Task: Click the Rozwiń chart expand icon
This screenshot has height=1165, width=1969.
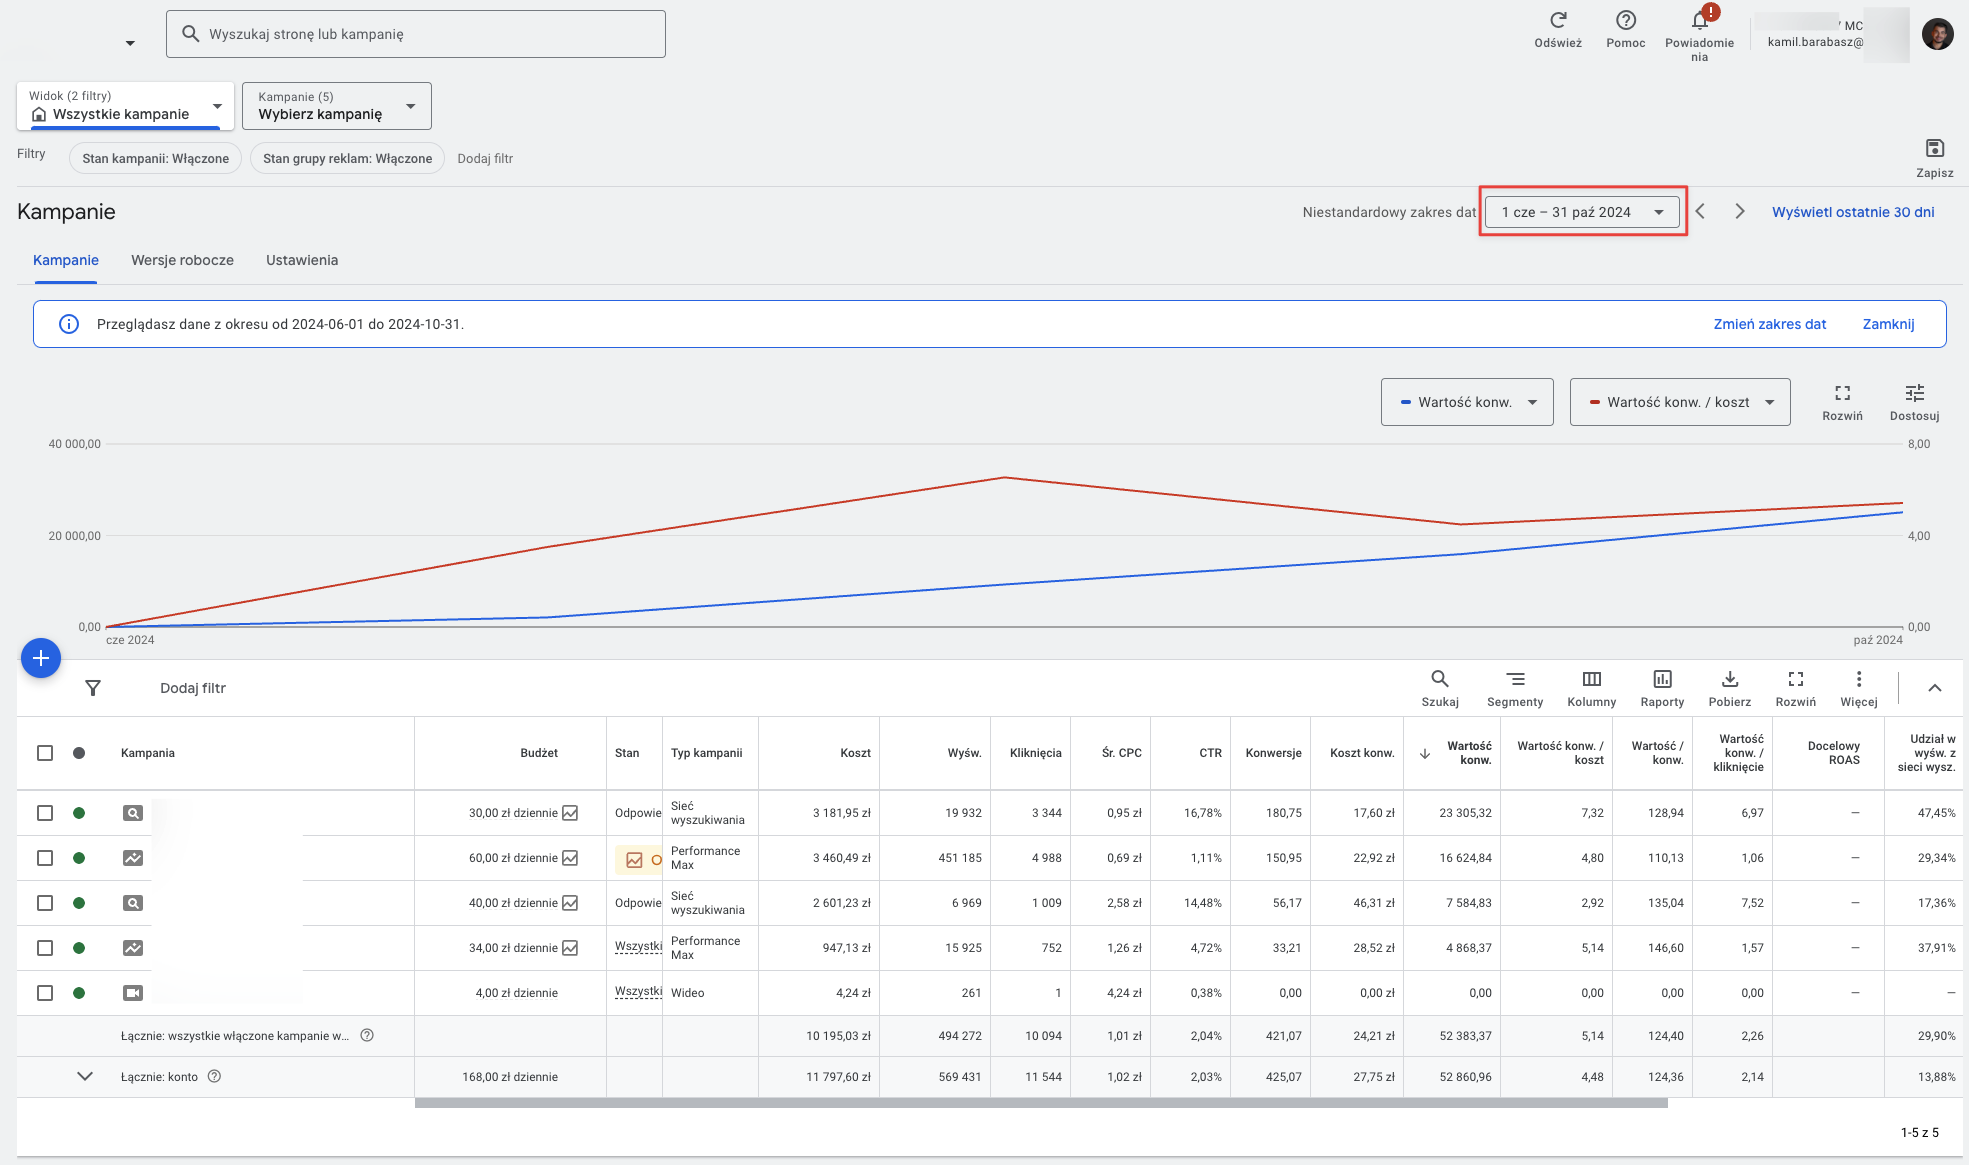Action: 1843,393
